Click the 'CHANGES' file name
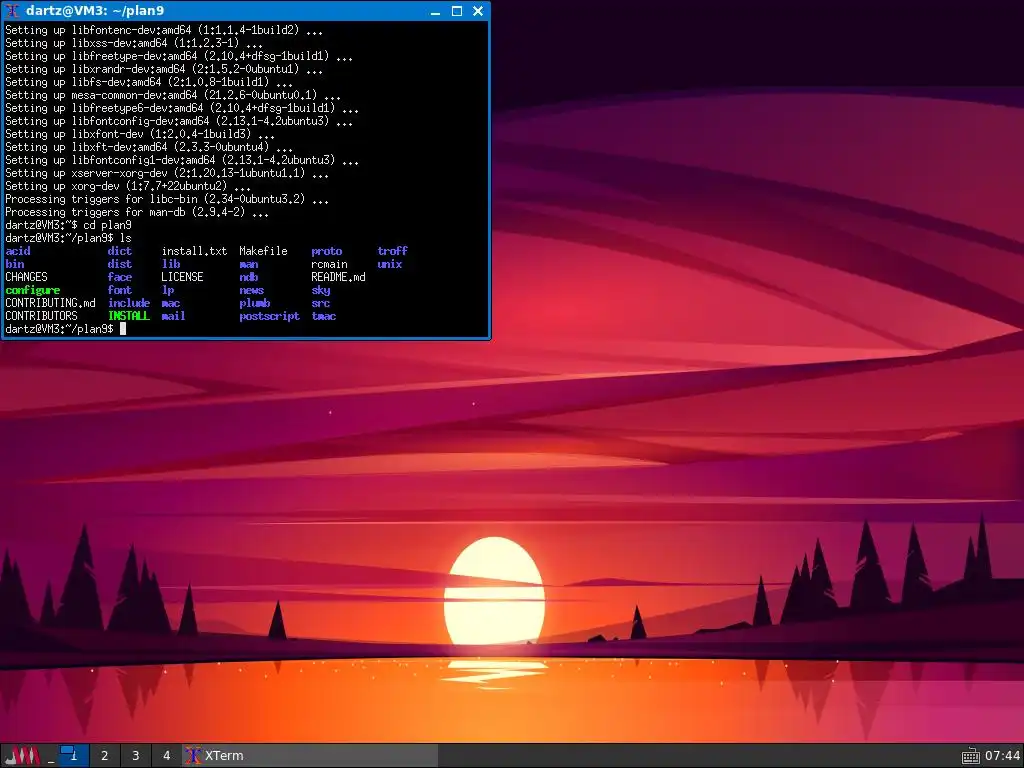Viewport: 1024px width, 768px height. [x=26, y=277]
